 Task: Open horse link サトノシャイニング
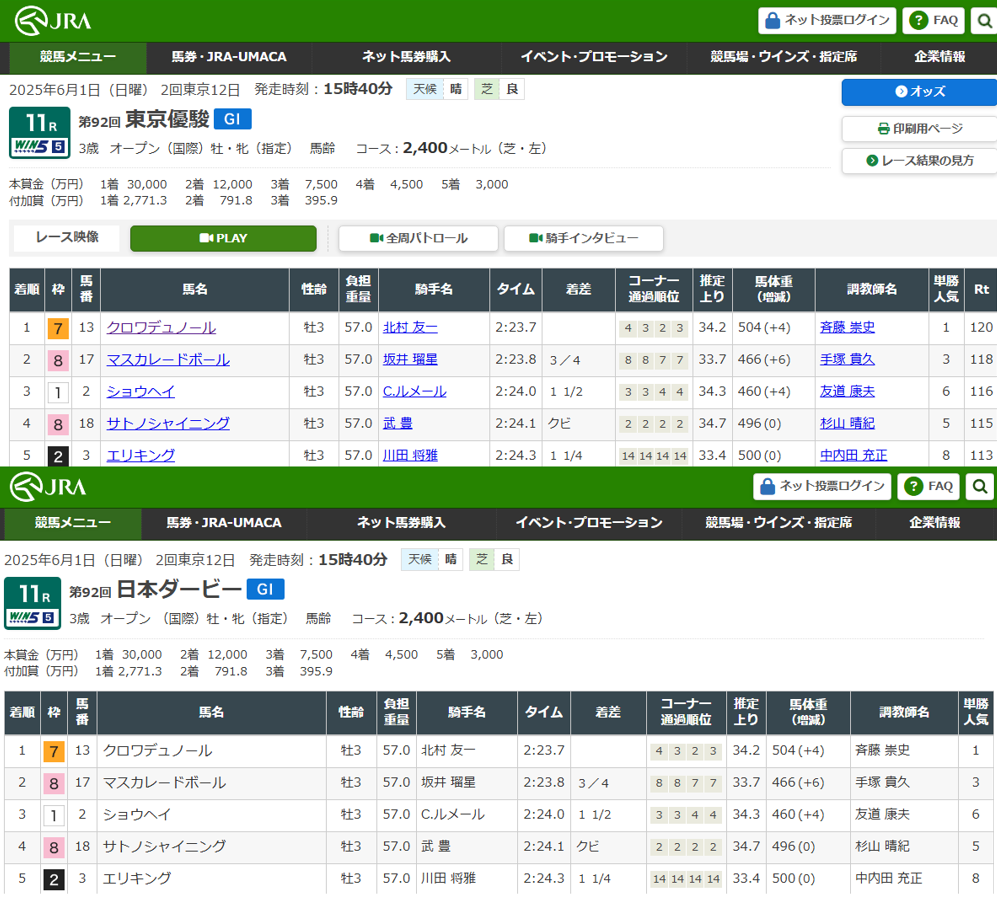tap(168, 423)
